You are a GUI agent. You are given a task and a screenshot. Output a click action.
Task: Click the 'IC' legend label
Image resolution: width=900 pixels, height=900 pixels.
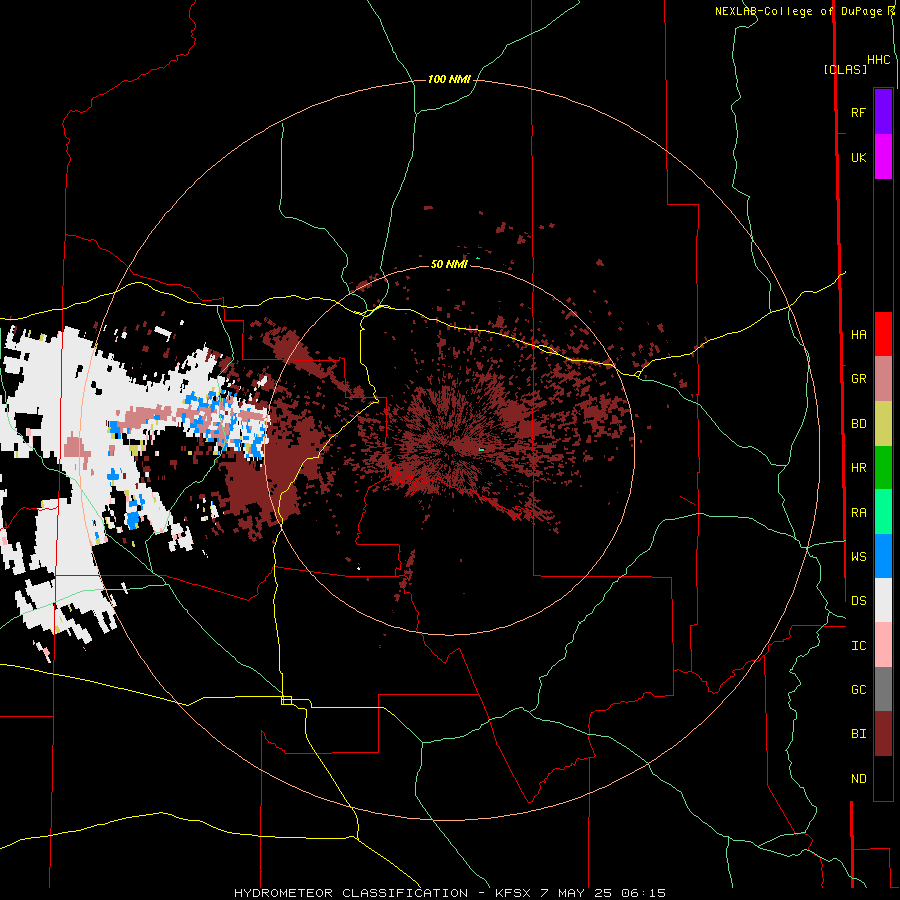click(858, 645)
